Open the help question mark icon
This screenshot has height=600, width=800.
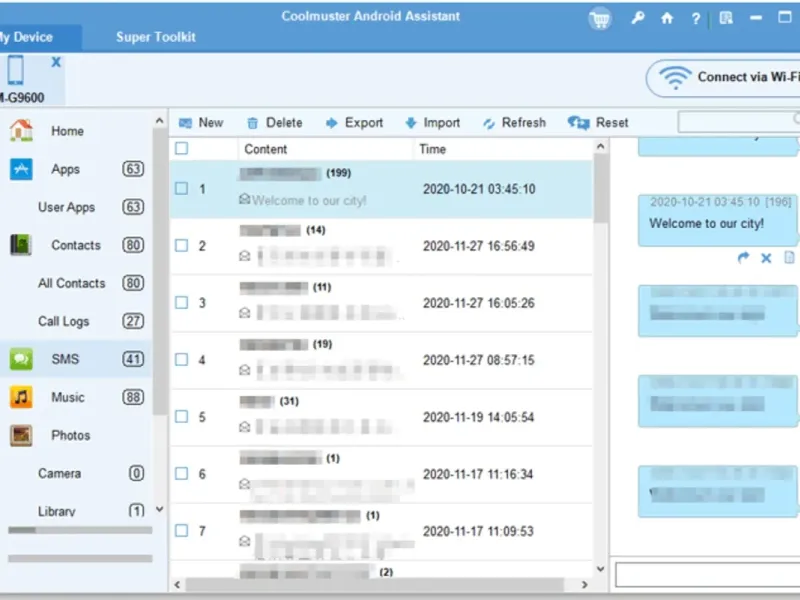pyautogui.click(x=695, y=19)
